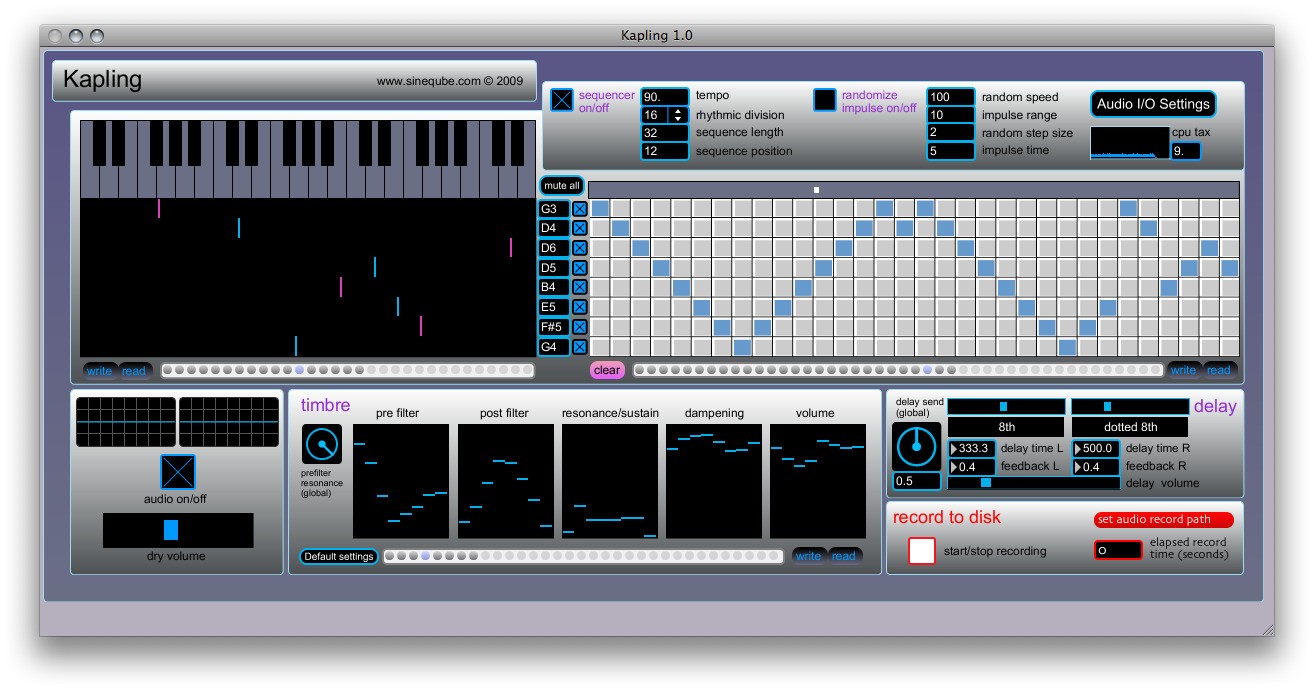This screenshot has width=1314, height=691.
Task: Toggle mute box for the B4 row
Action: (579, 287)
